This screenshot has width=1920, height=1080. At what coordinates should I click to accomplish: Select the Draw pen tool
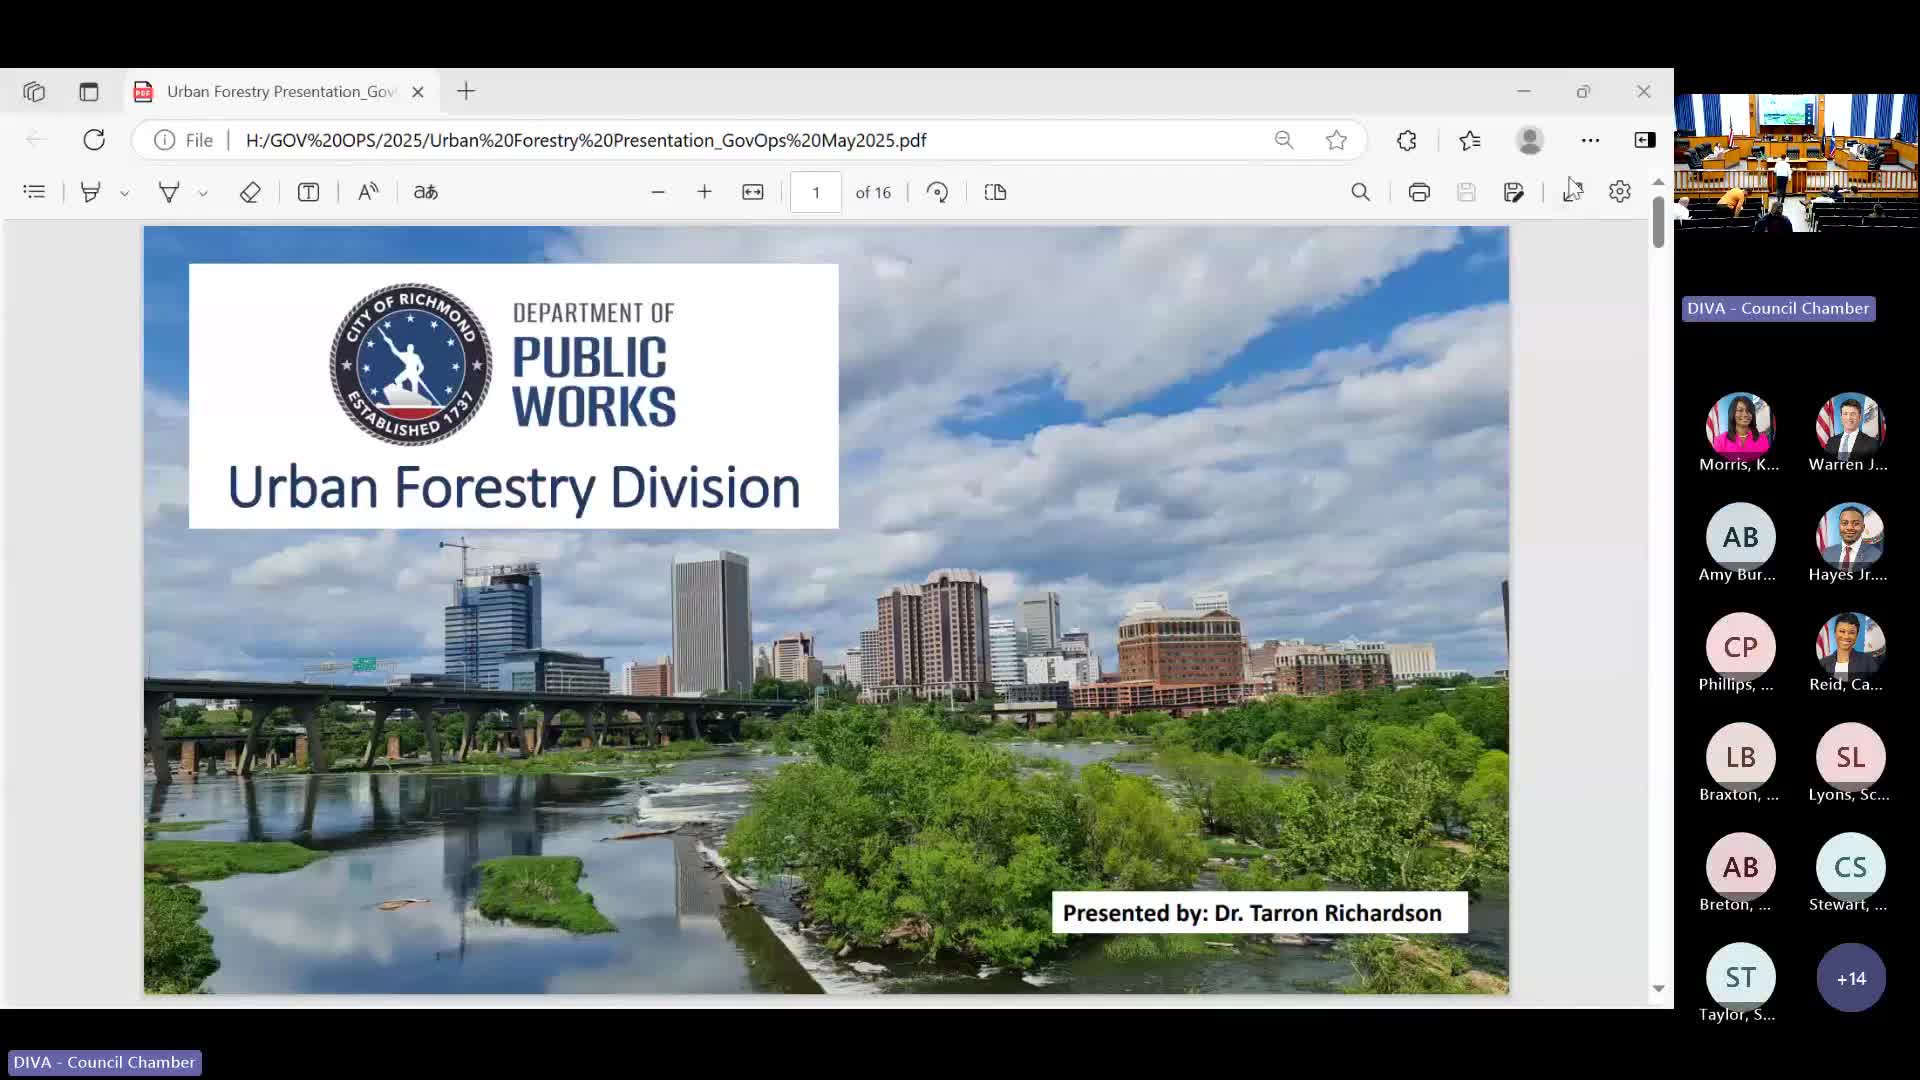(x=169, y=192)
